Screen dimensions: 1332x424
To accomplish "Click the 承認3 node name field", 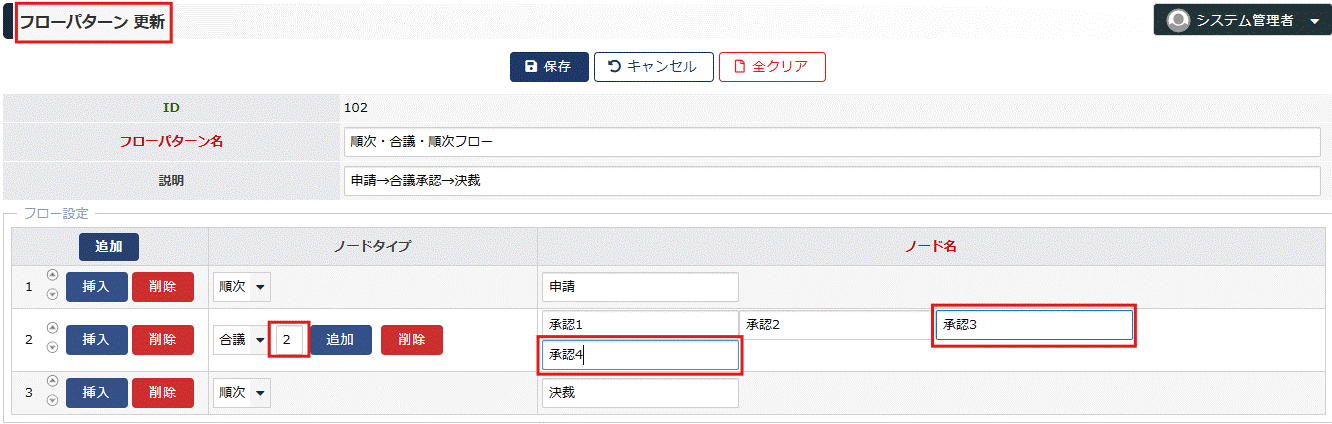I will click(x=1034, y=325).
